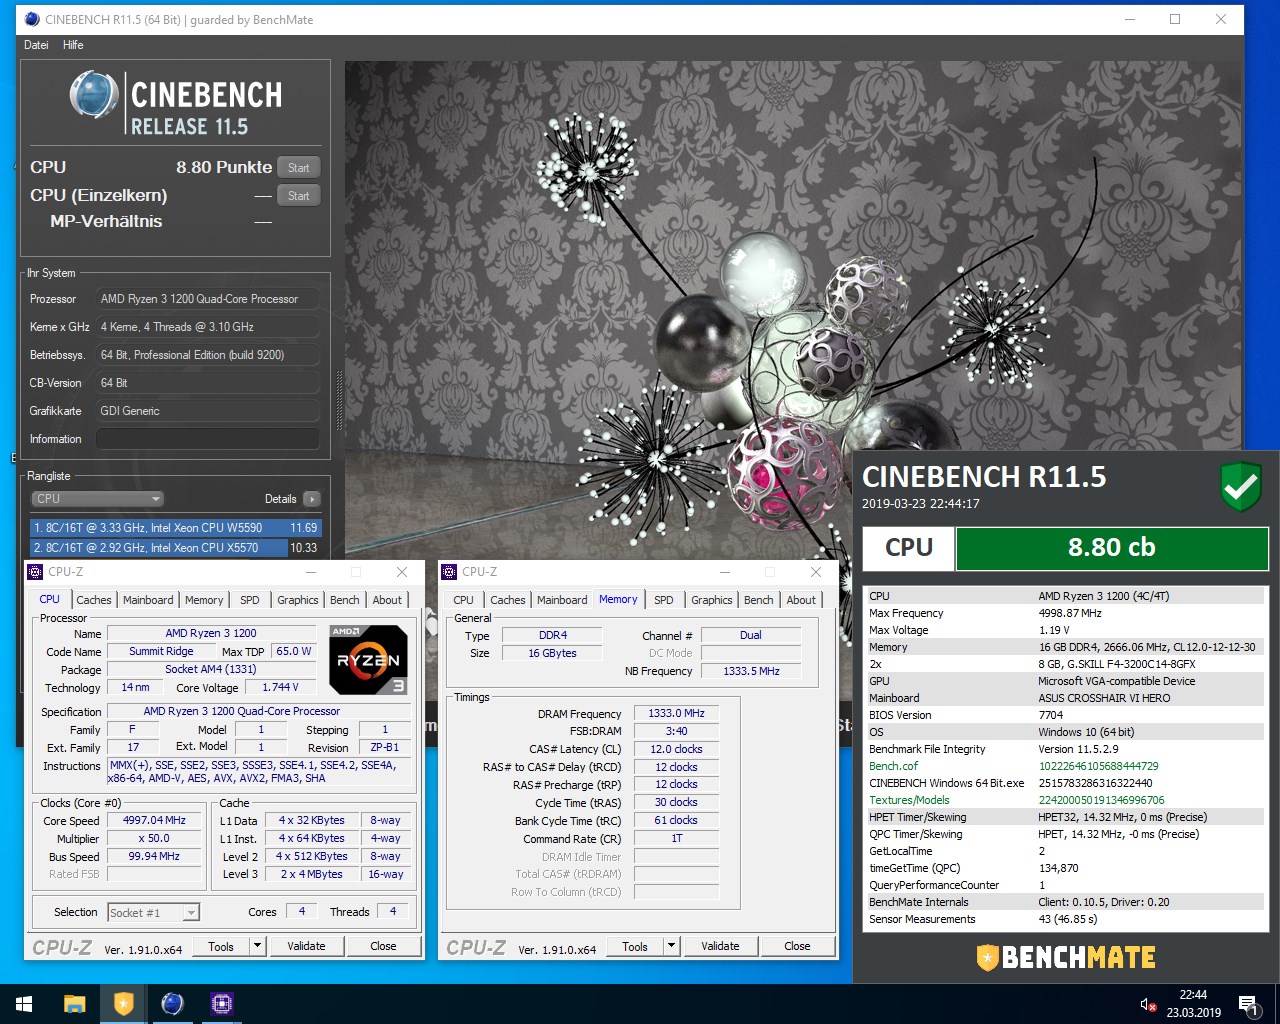This screenshot has height=1024, width=1280.
Task: Click the Cinebench title bar icon
Action: tap(32, 19)
